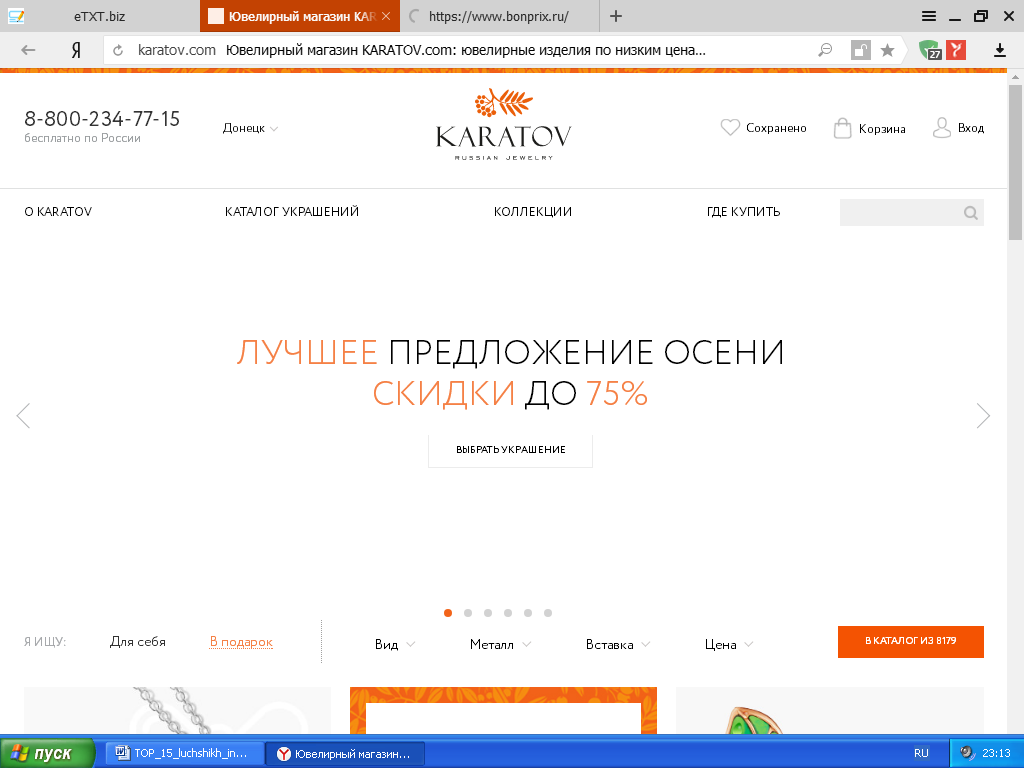Screen dimensions: 1024x768
Task: Click the Корзина link text
Action: pyautogui.click(x=882, y=129)
